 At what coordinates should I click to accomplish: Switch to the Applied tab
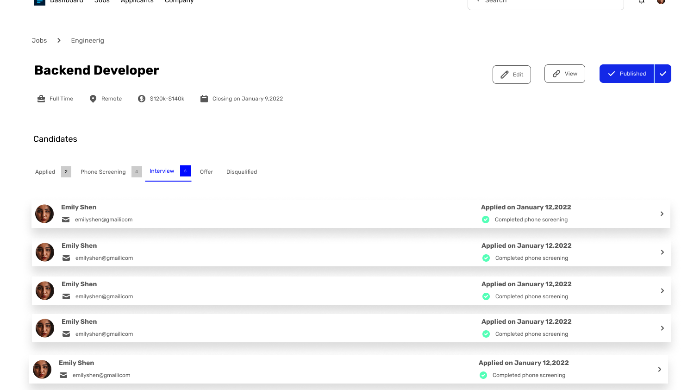45,172
